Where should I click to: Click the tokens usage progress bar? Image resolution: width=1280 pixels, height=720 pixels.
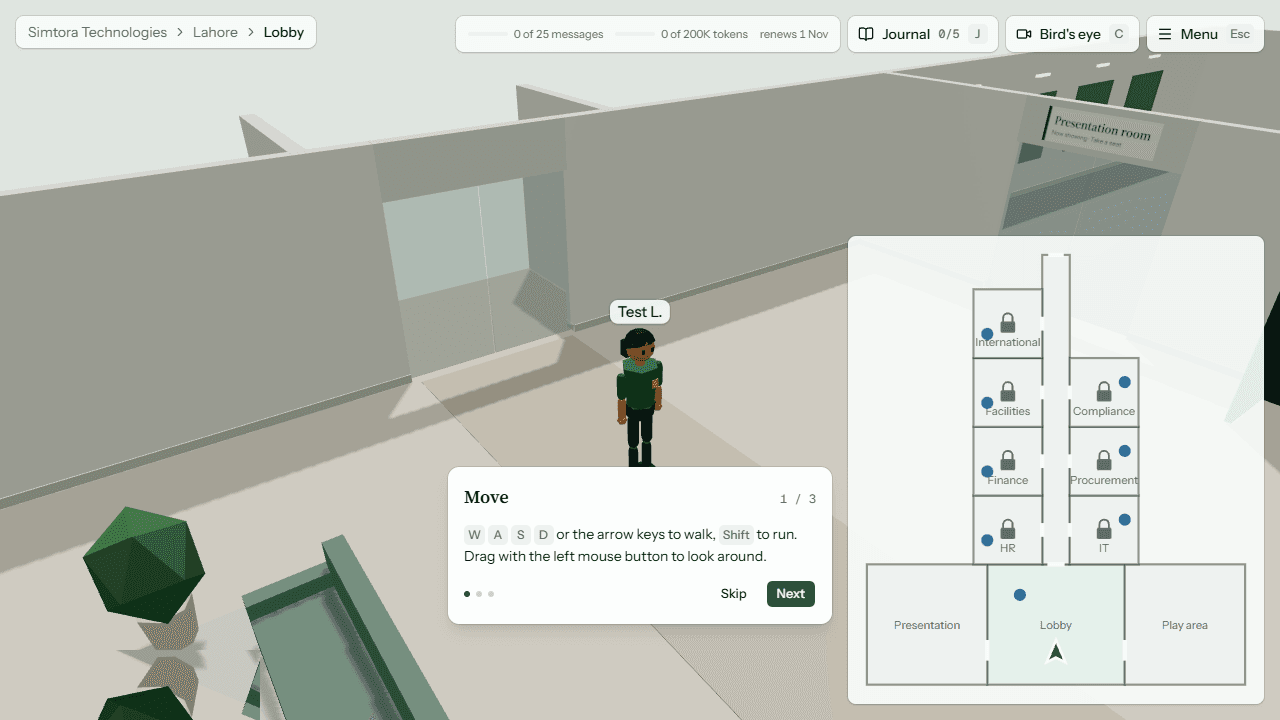635,34
